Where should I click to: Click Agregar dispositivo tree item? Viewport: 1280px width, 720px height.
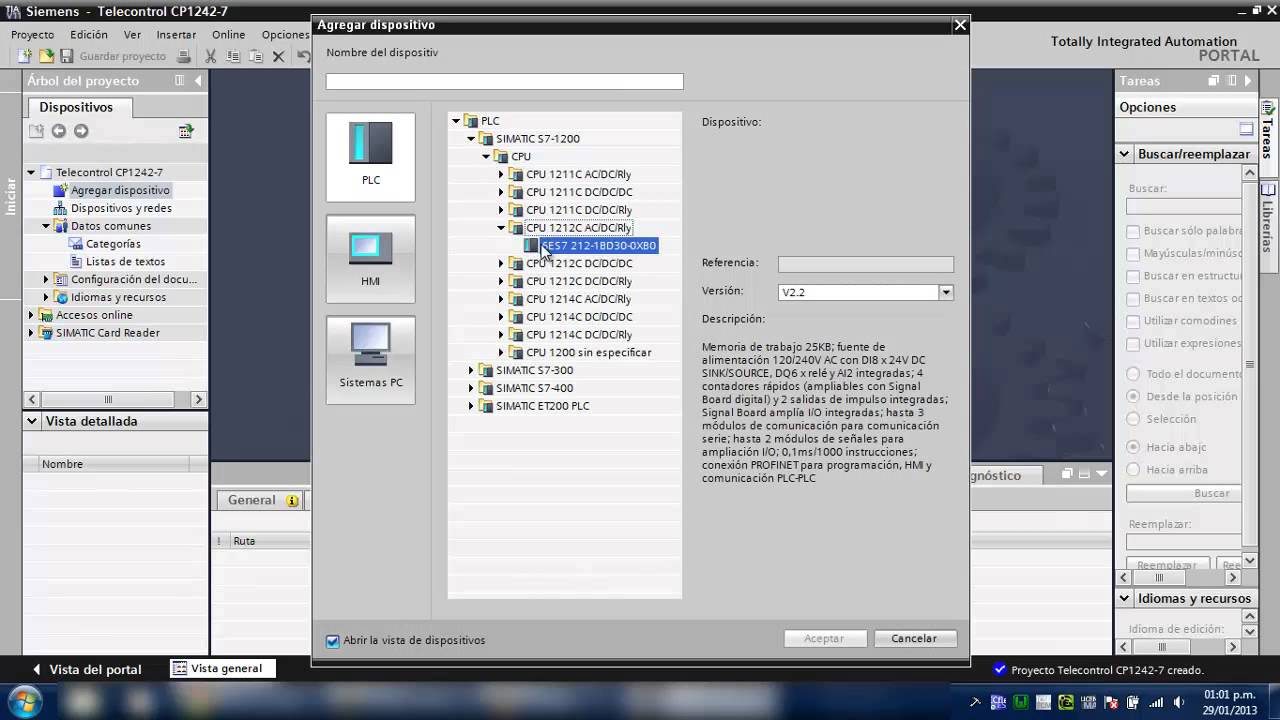pos(120,190)
